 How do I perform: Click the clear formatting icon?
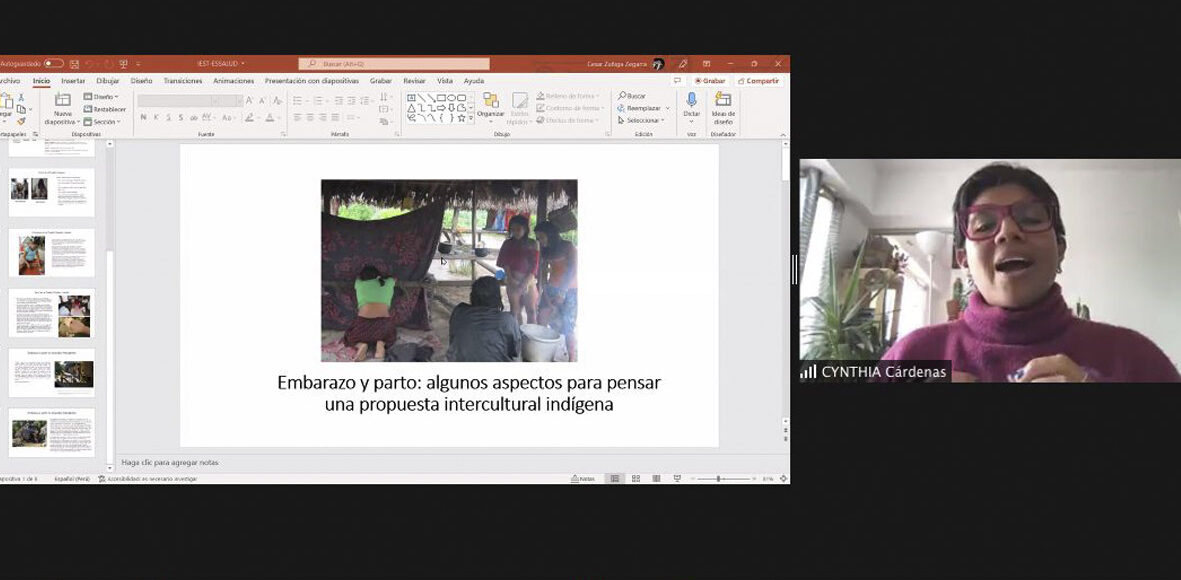pyautogui.click(x=278, y=101)
